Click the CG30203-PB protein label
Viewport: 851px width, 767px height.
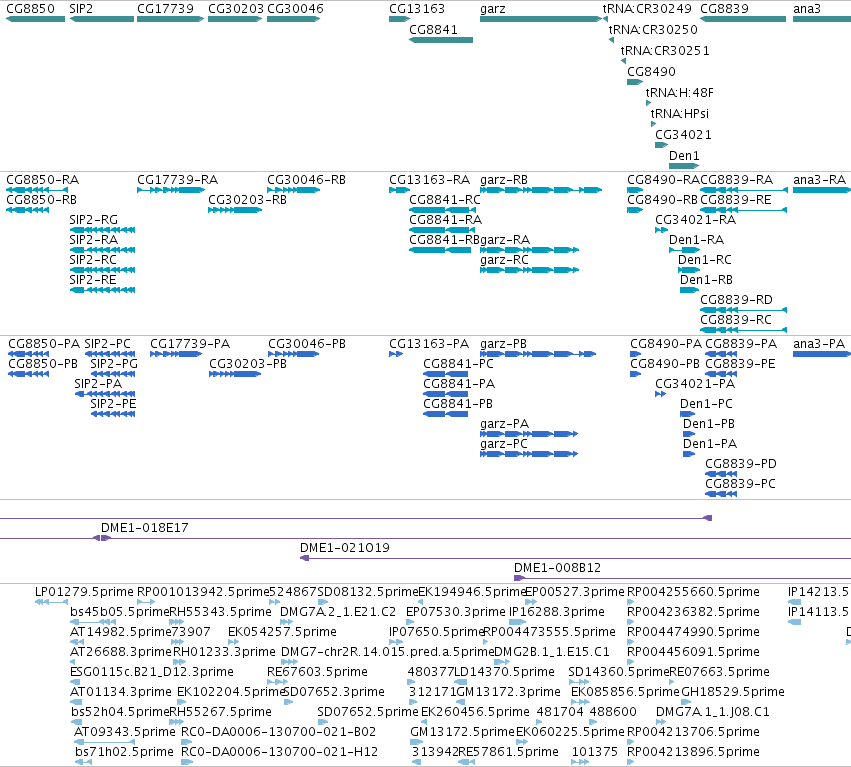[248, 364]
